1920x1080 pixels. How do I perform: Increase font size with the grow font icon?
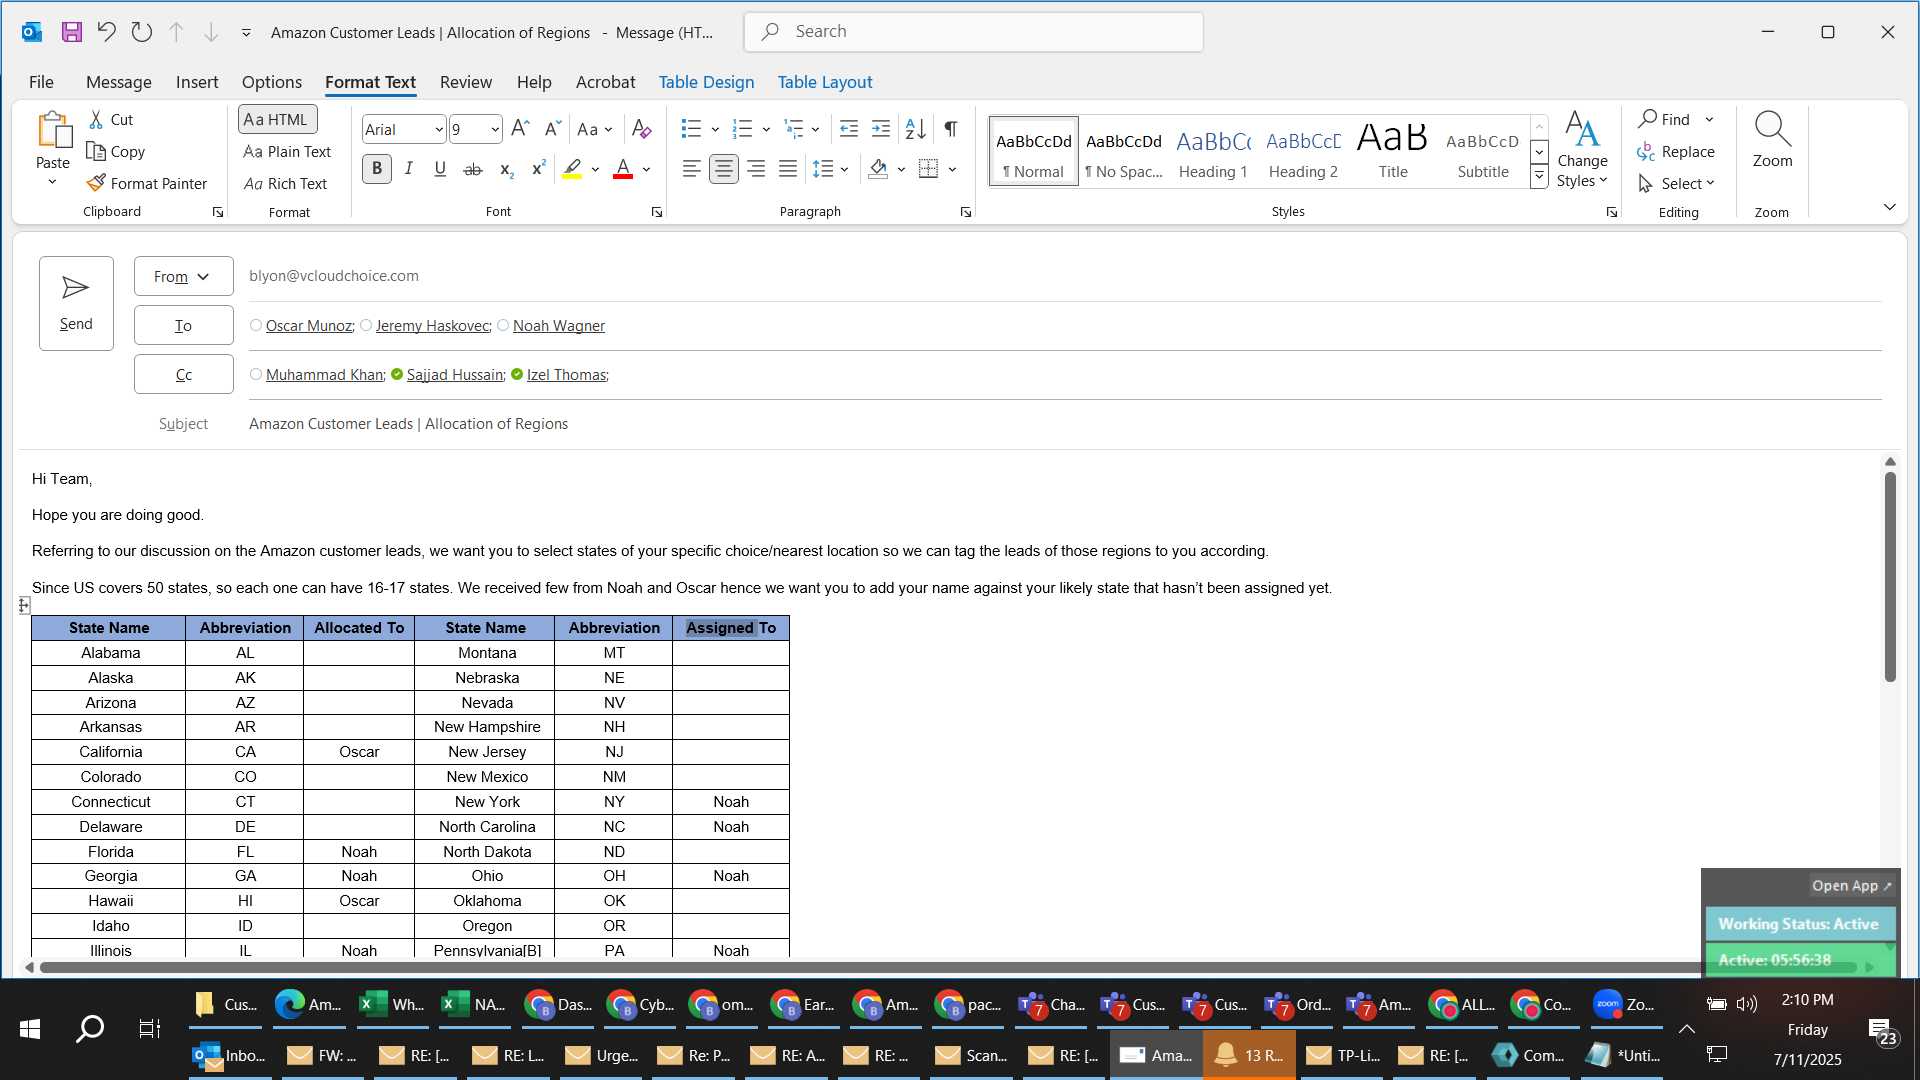(x=520, y=129)
